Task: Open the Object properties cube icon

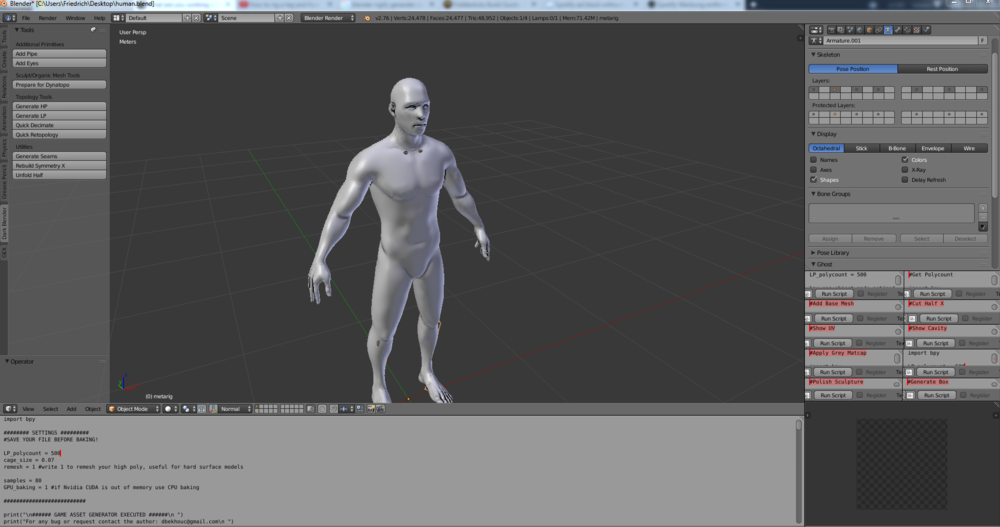Action: pos(869,30)
